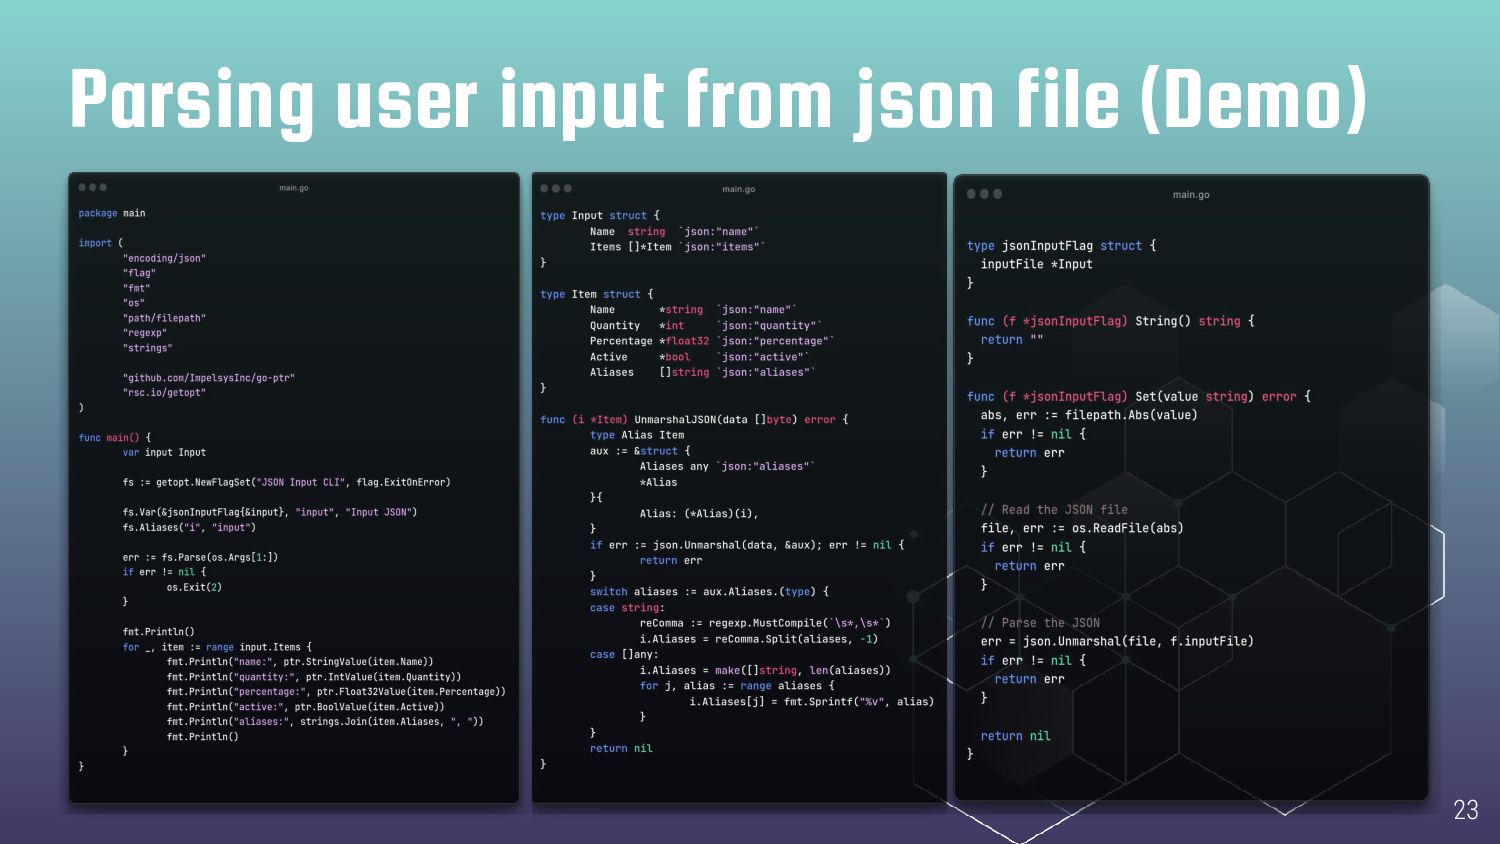
Task: Click the "Aliases any" field line
Action: 728,466
